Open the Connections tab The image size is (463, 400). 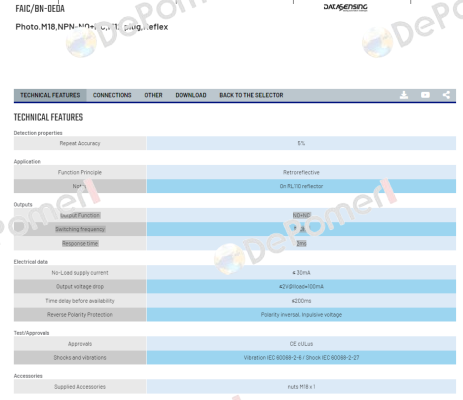(112, 95)
